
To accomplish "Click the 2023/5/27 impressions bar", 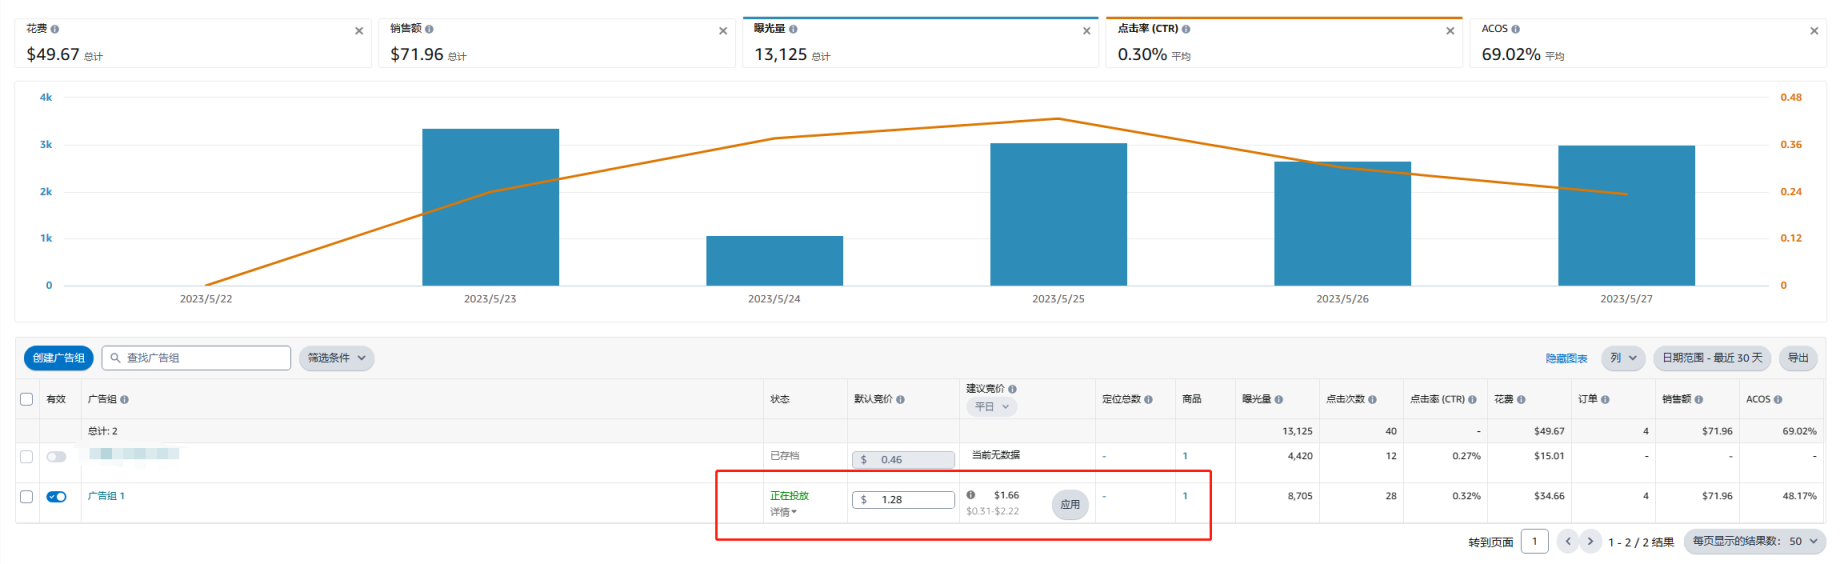I will [1626, 216].
